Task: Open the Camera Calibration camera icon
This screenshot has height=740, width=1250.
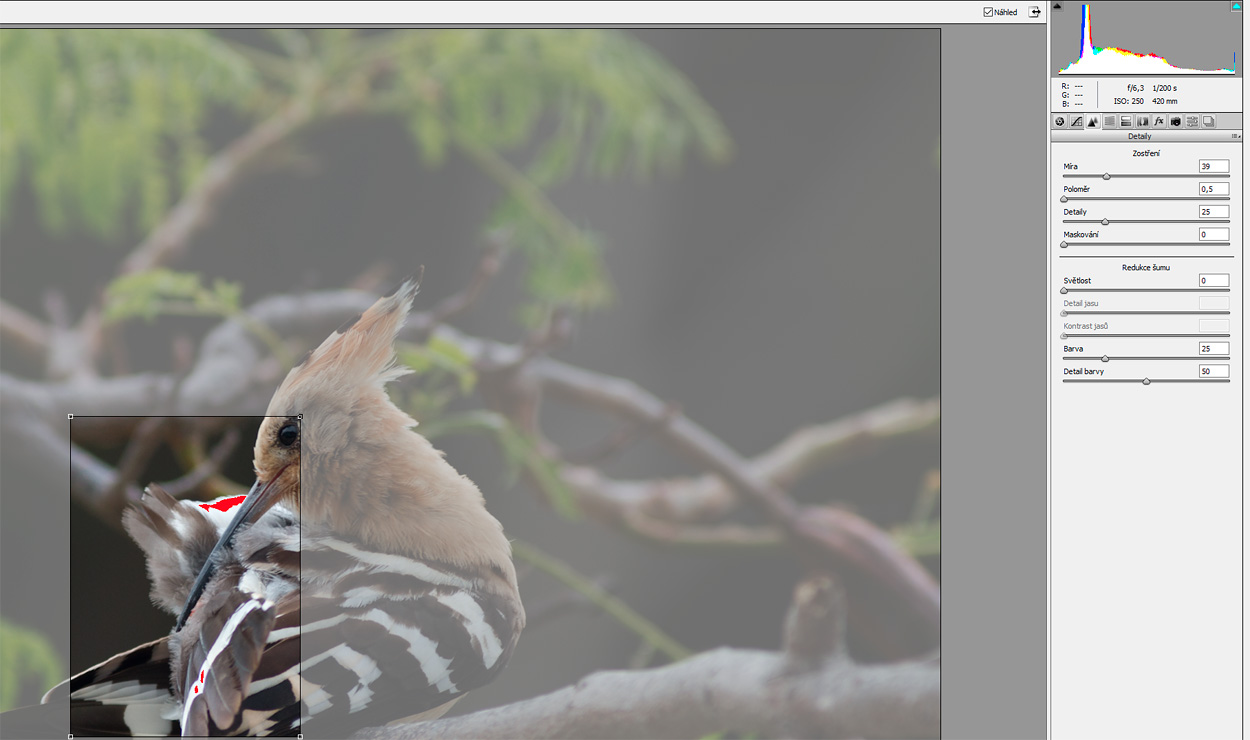Action: coord(1176,122)
